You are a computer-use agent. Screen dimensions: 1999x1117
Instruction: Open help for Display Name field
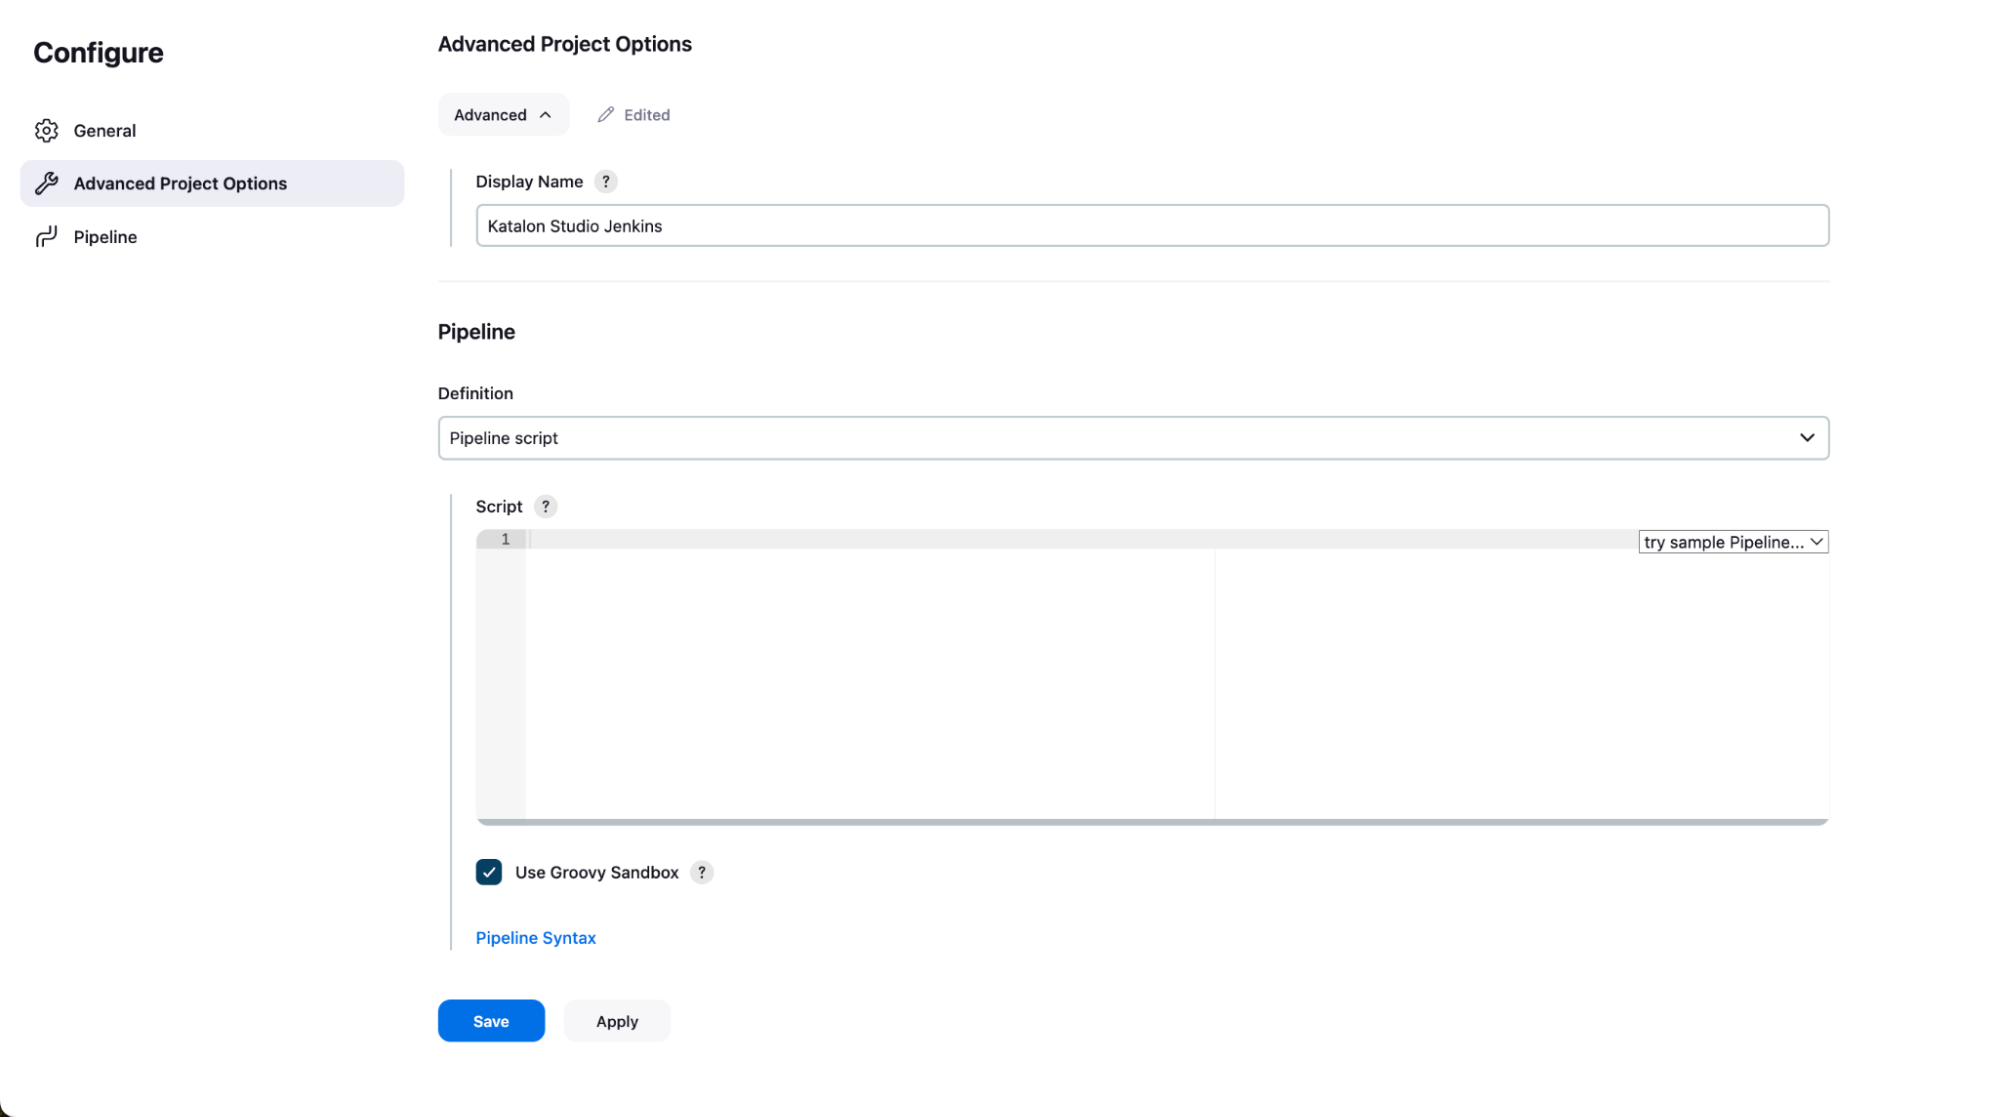606,182
